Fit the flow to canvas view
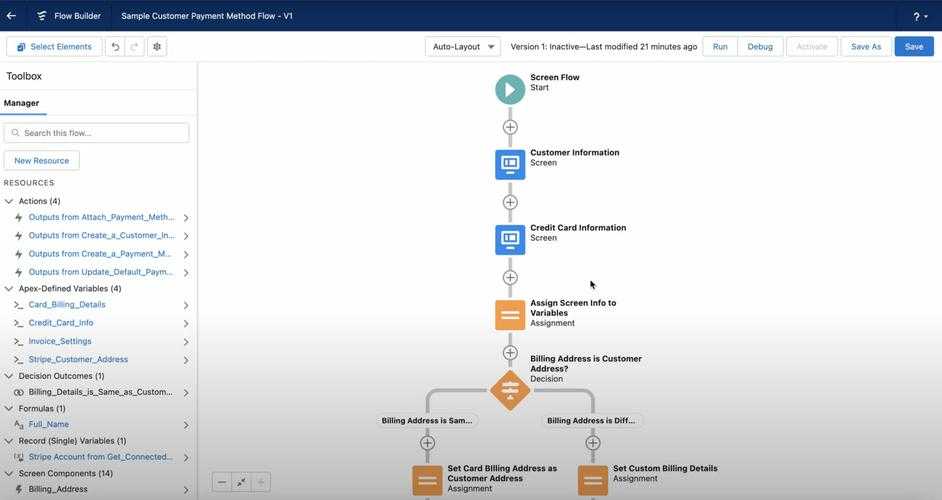This screenshot has height=500, width=942. (241, 482)
